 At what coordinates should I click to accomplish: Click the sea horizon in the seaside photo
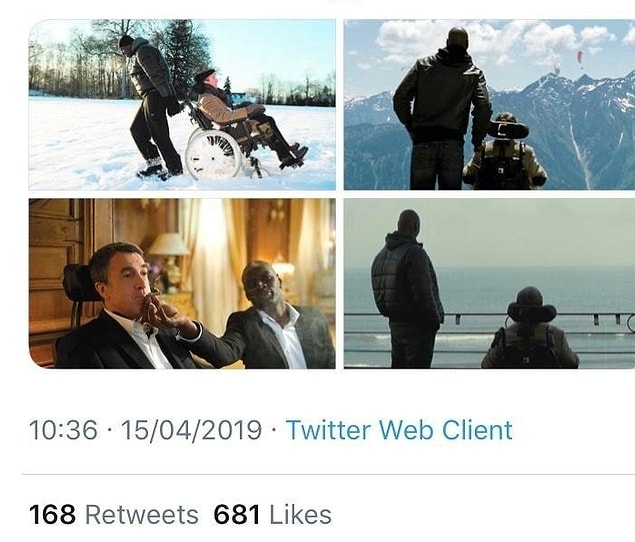[x=489, y=267]
